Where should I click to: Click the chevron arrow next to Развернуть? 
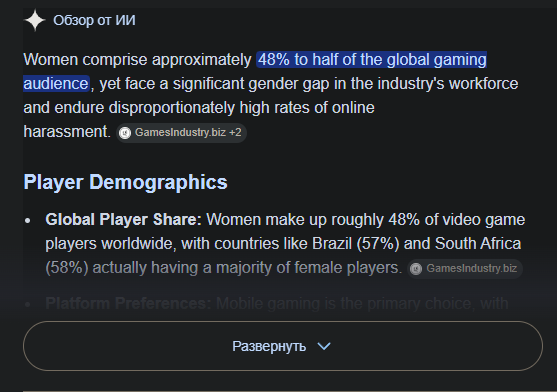[x=324, y=346]
